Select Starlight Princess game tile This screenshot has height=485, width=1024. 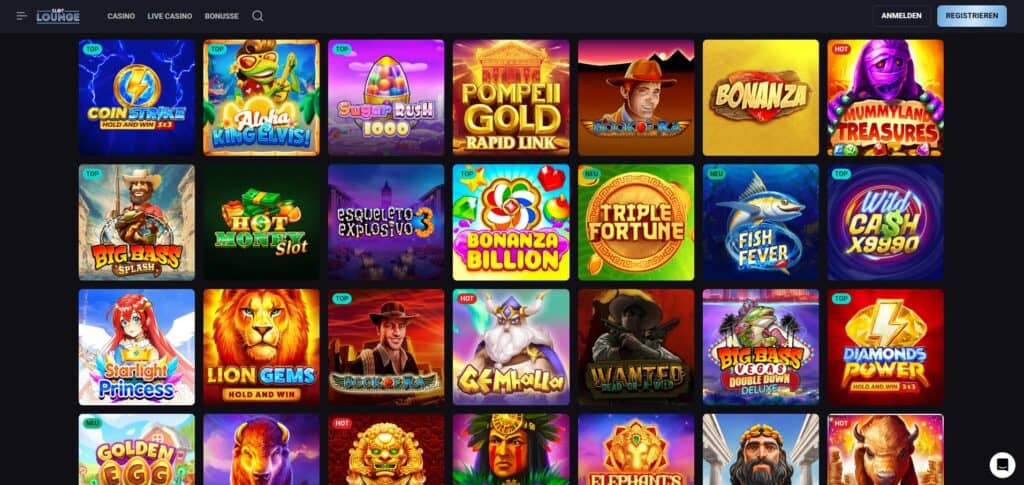coord(136,347)
